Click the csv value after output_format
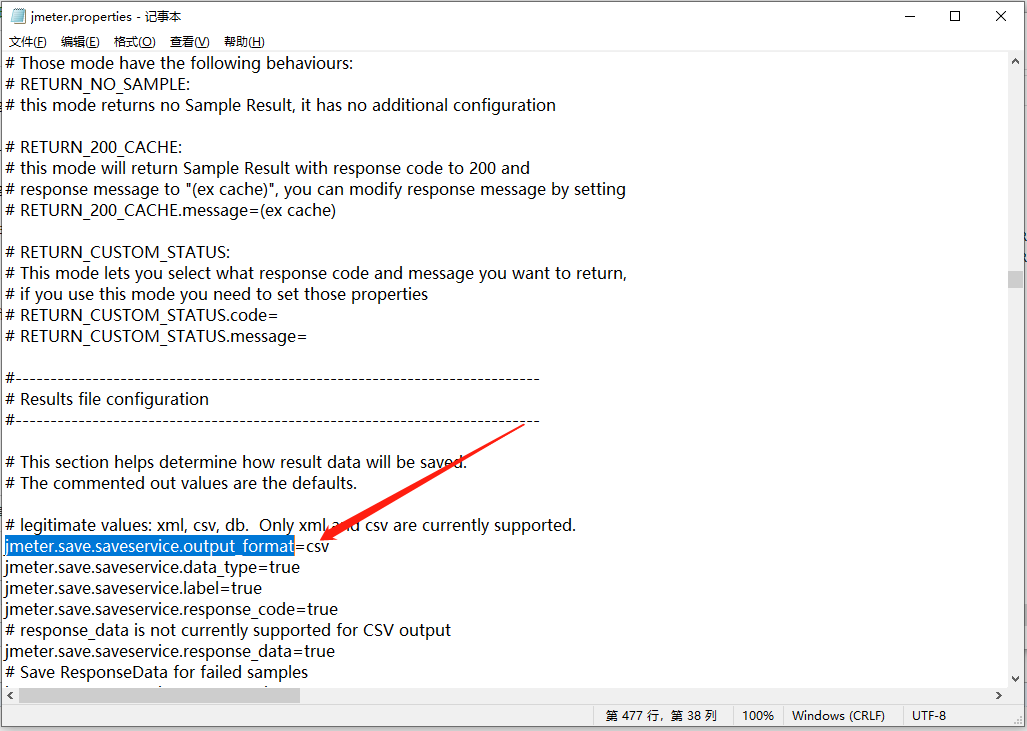The height and width of the screenshot is (731, 1027). [318, 546]
